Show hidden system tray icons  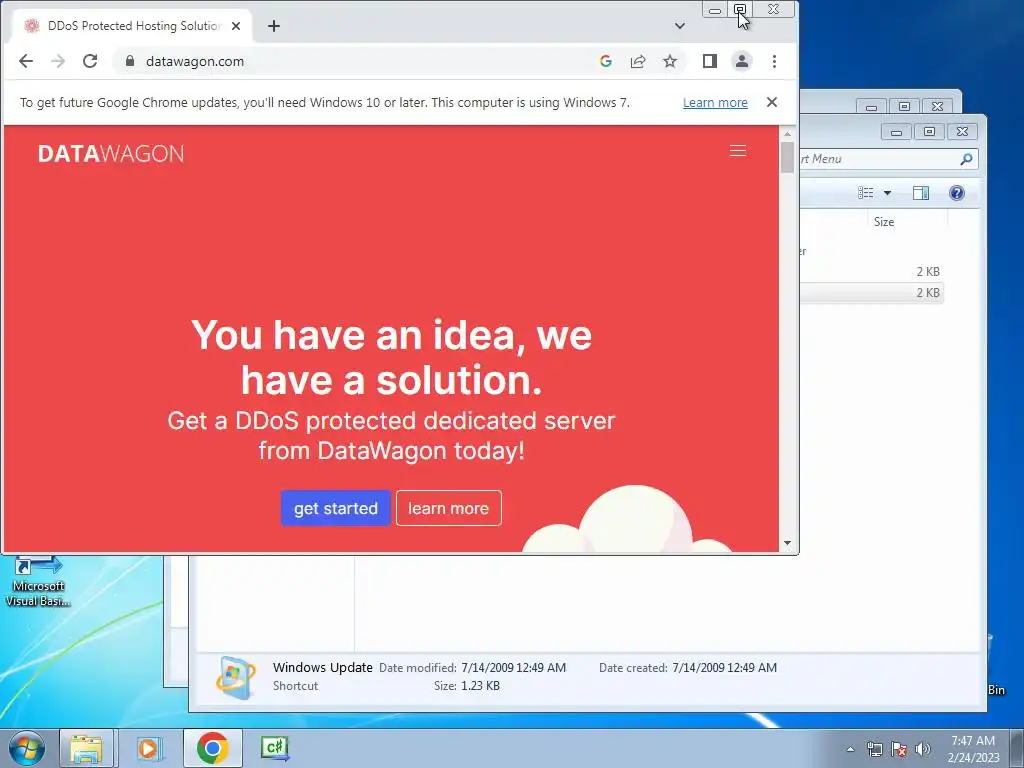click(x=850, y=749)
